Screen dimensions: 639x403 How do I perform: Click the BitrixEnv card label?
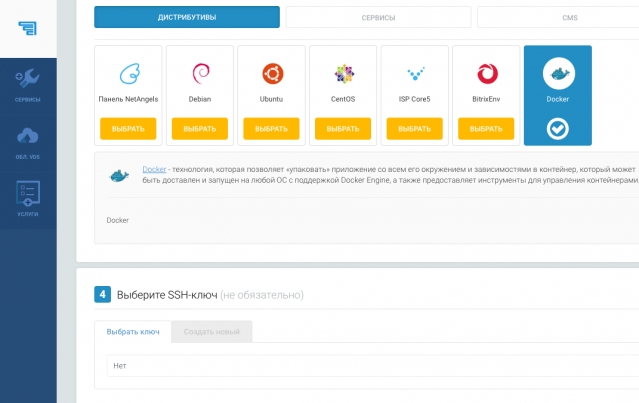point(486,99)
